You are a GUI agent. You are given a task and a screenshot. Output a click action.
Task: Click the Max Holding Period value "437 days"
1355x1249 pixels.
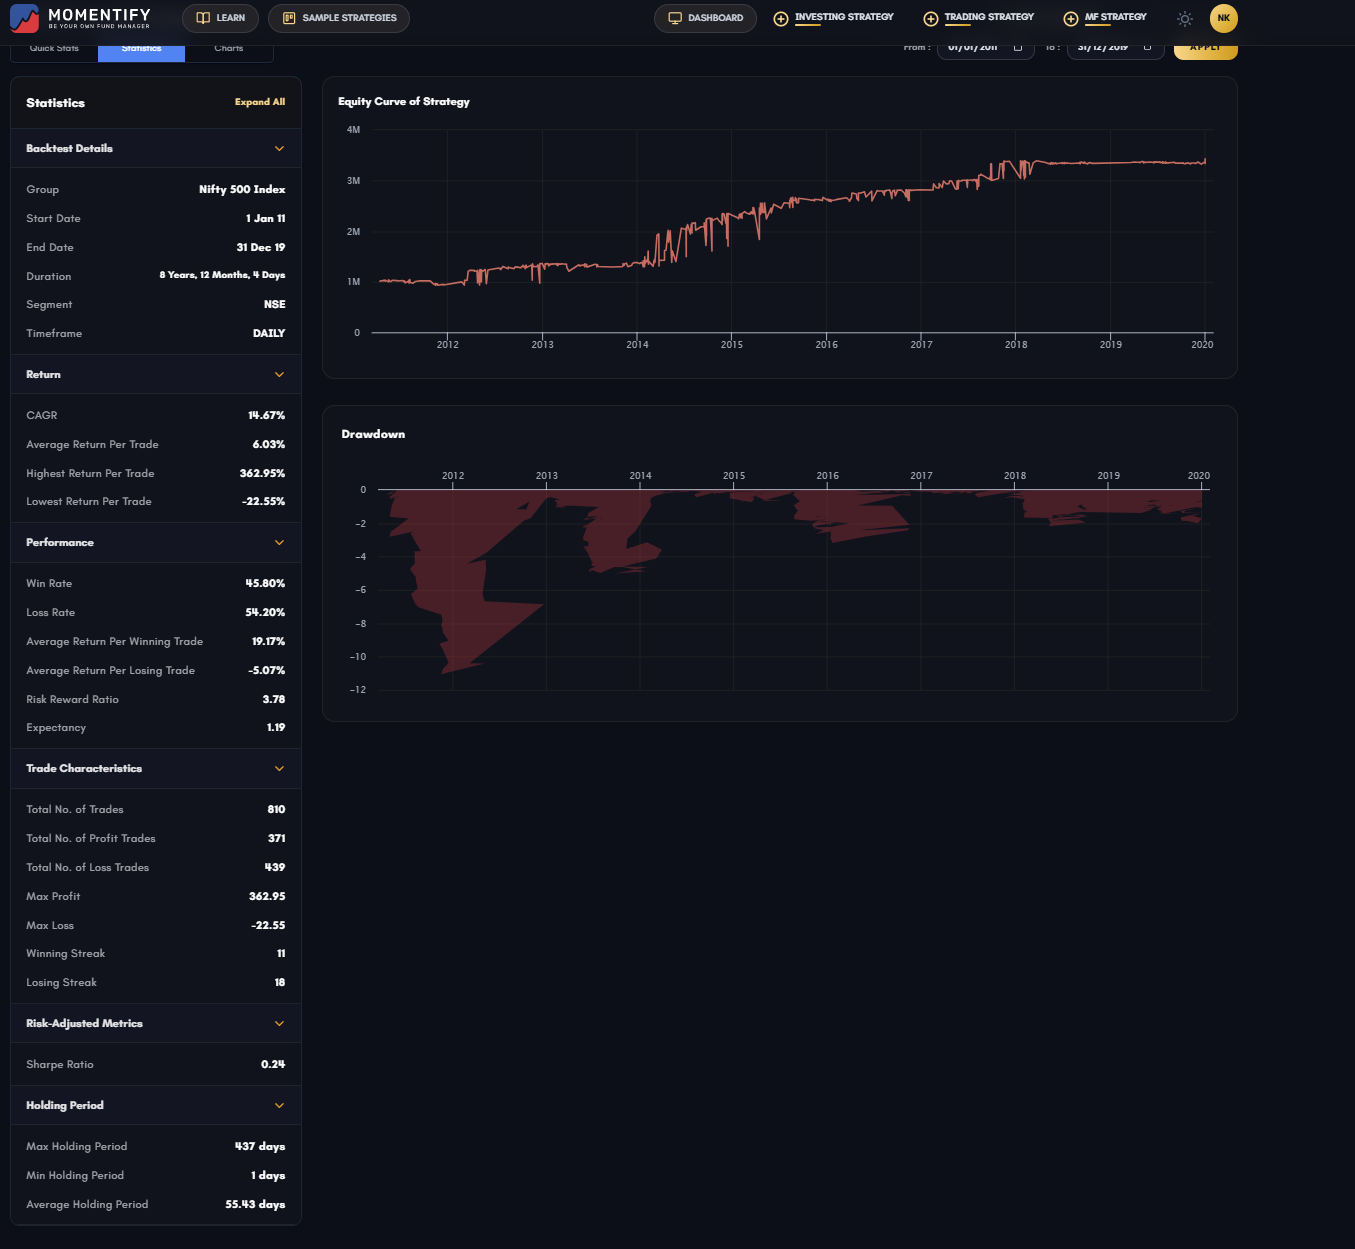click(x=260, y=1146)
